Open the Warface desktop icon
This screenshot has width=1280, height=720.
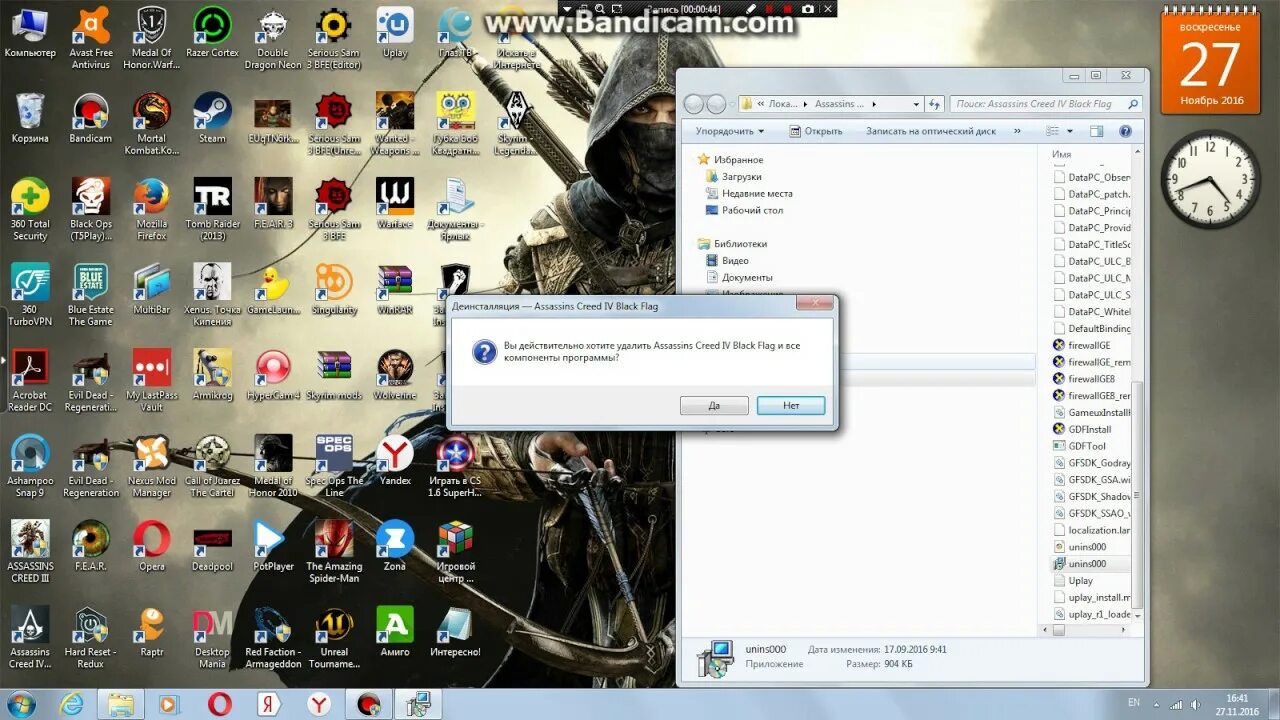coord(395,204)
